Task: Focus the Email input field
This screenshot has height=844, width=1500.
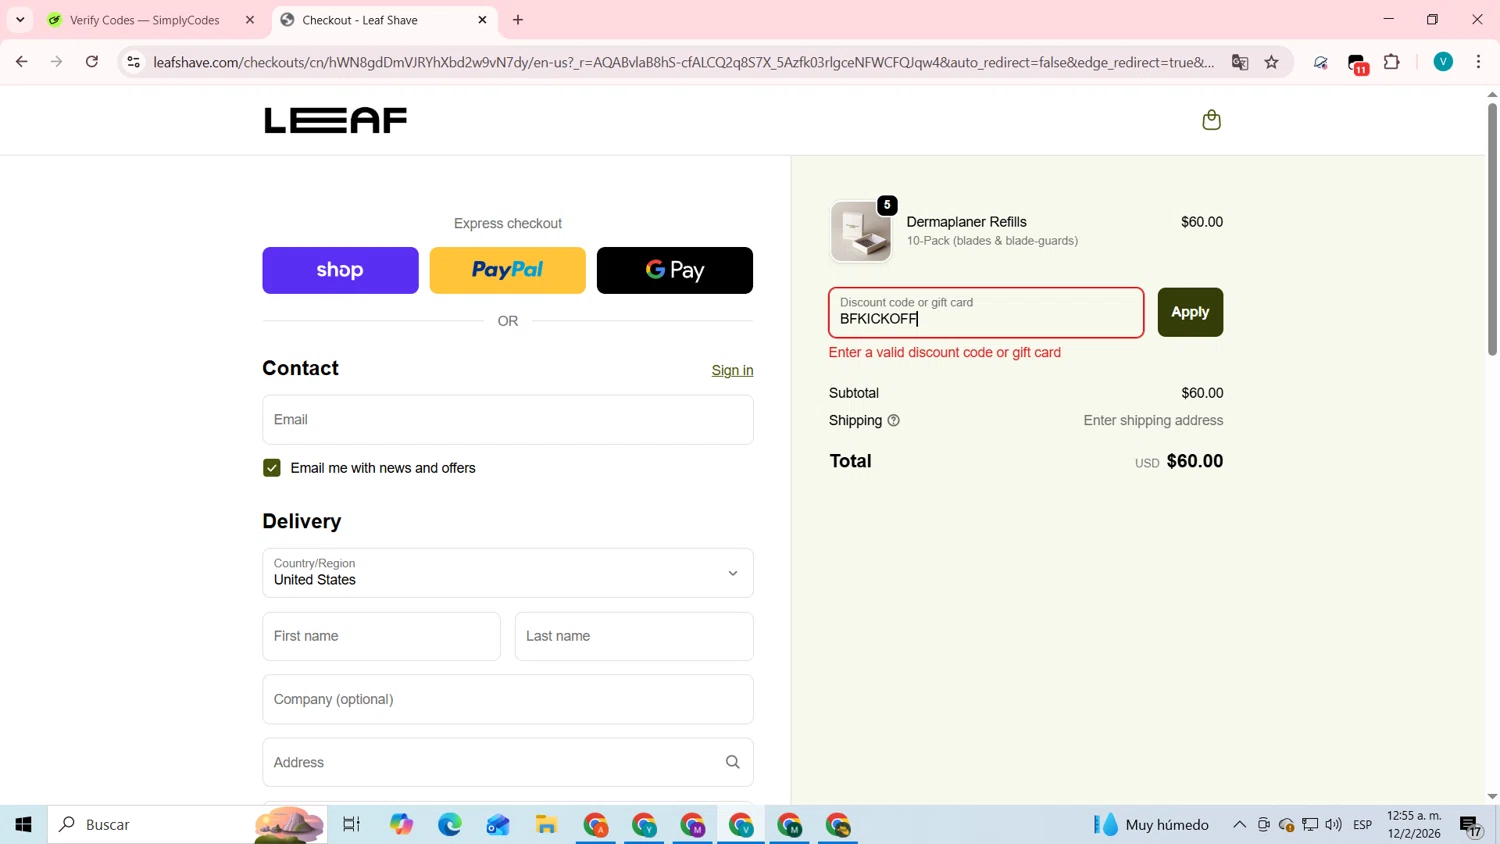Action: (x=508, y=420)
